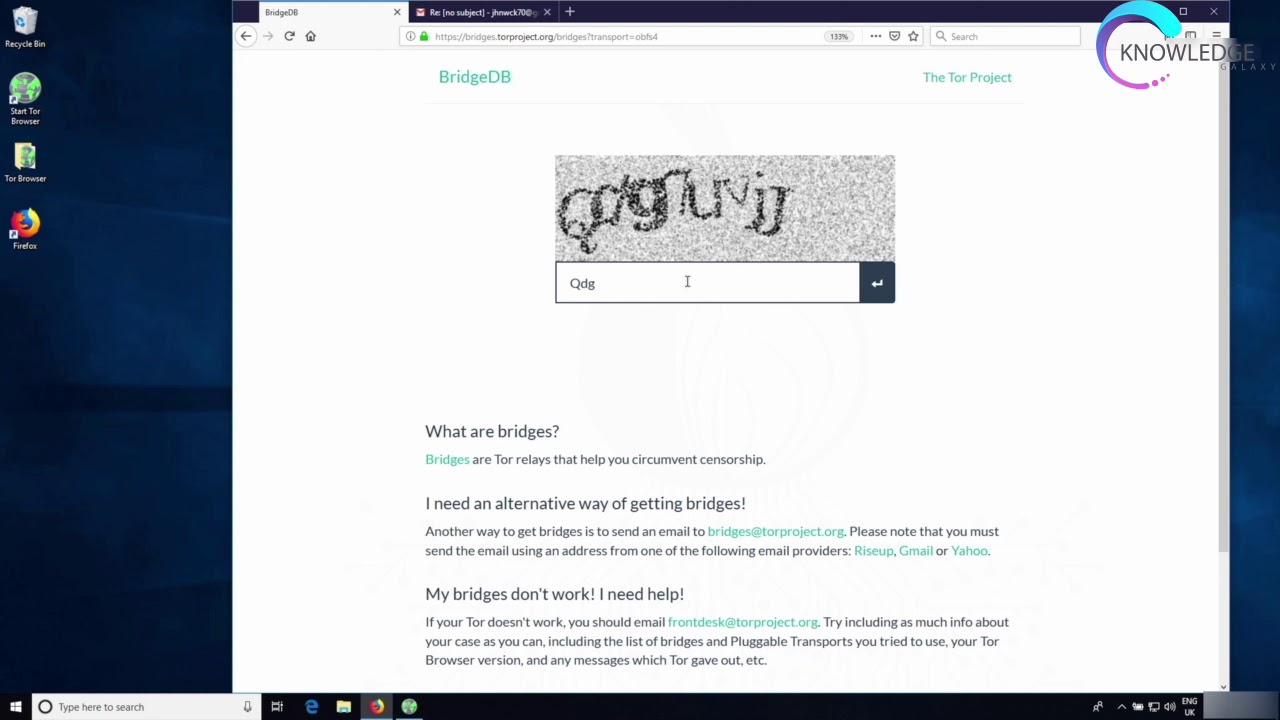Screen dimensions: 1280x720
Task: Open bridges@torproject.org email link
Action: click(776, 531)
